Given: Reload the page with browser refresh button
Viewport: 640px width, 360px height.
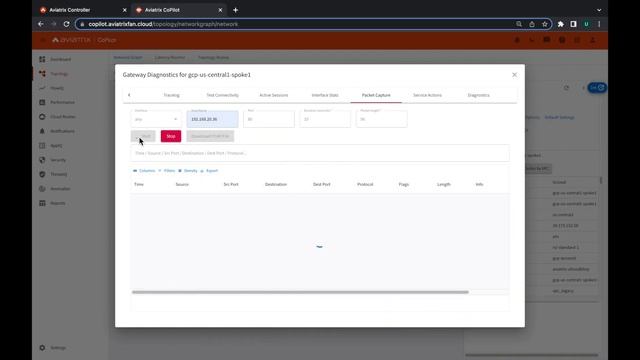Looking at the screenshot, I should tap(67, 24).
